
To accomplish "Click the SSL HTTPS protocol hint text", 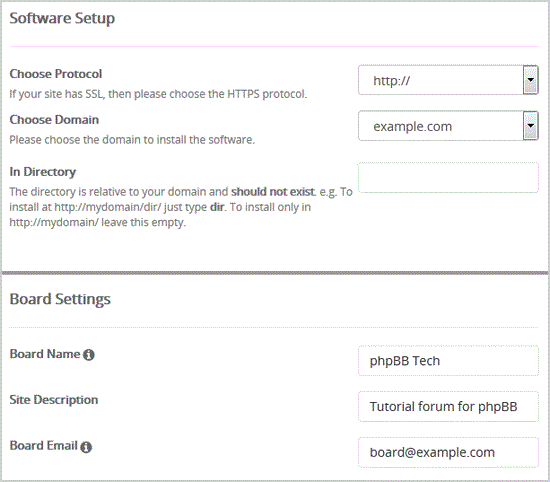I will 158,94.
